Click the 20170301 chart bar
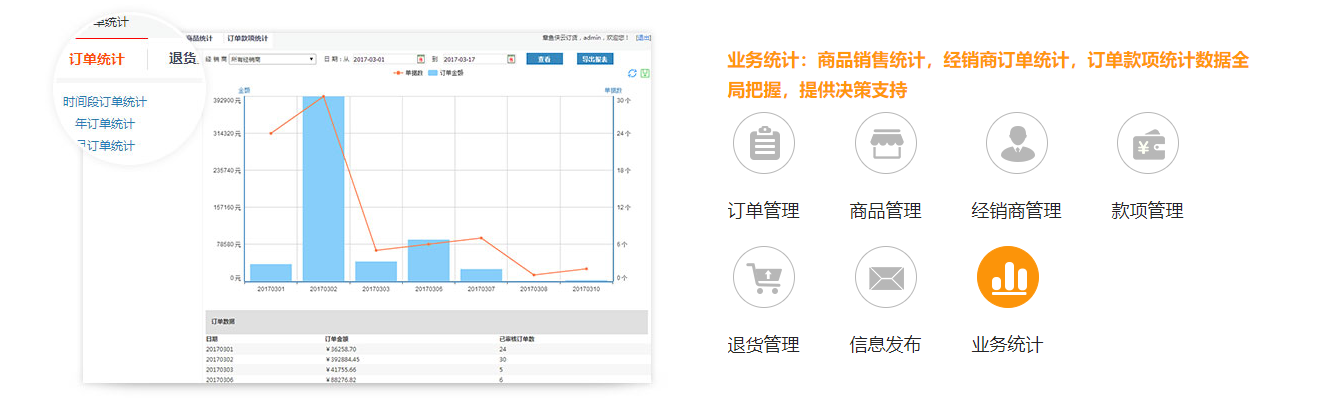 pos(270,273)
